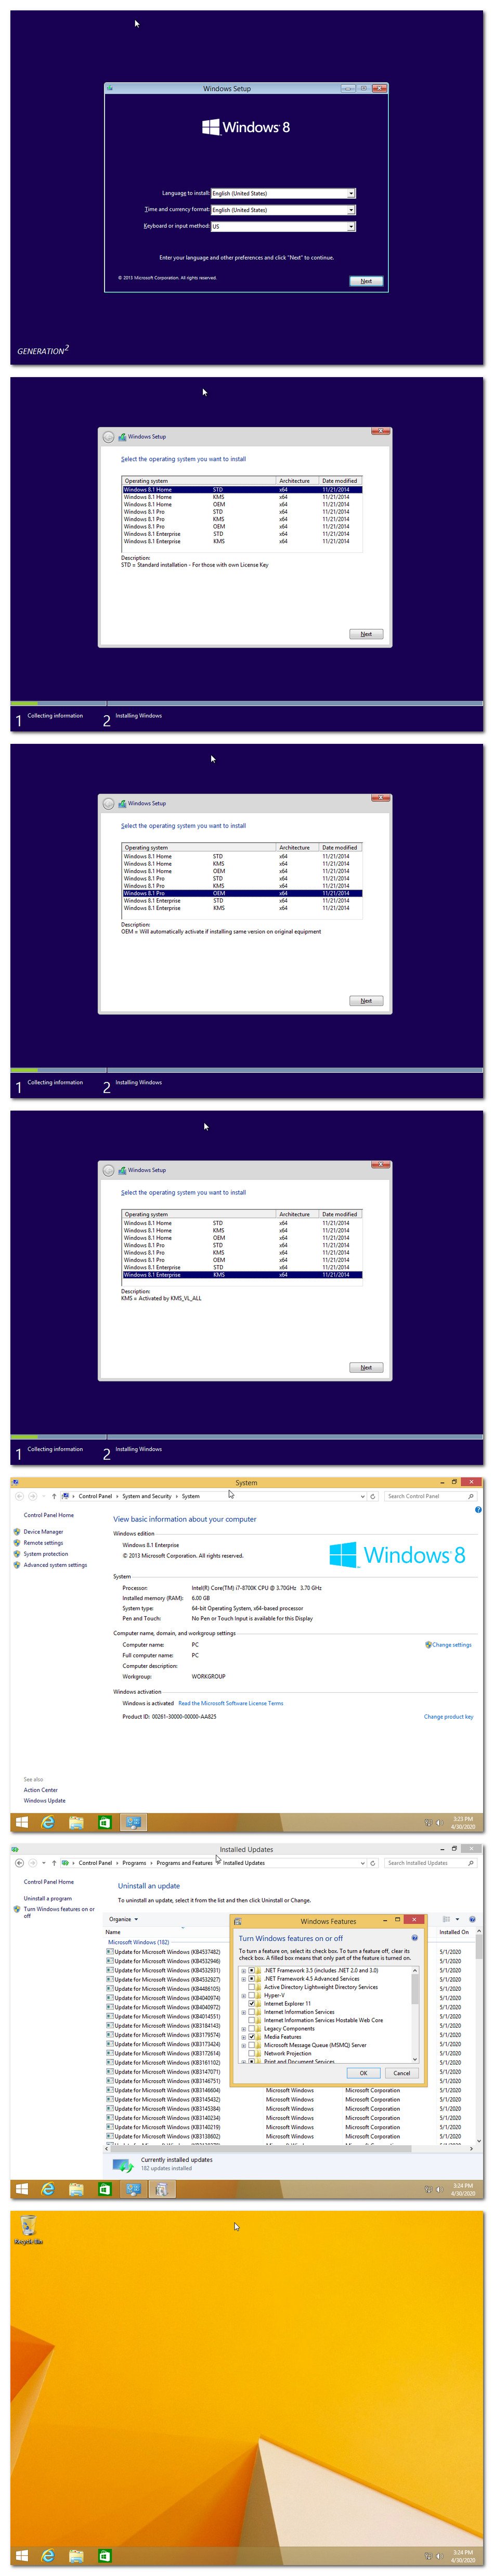The image size is (494, 2576).
Task: Open Store from taskbar under Installed Updates
Action: (104, 2189)
